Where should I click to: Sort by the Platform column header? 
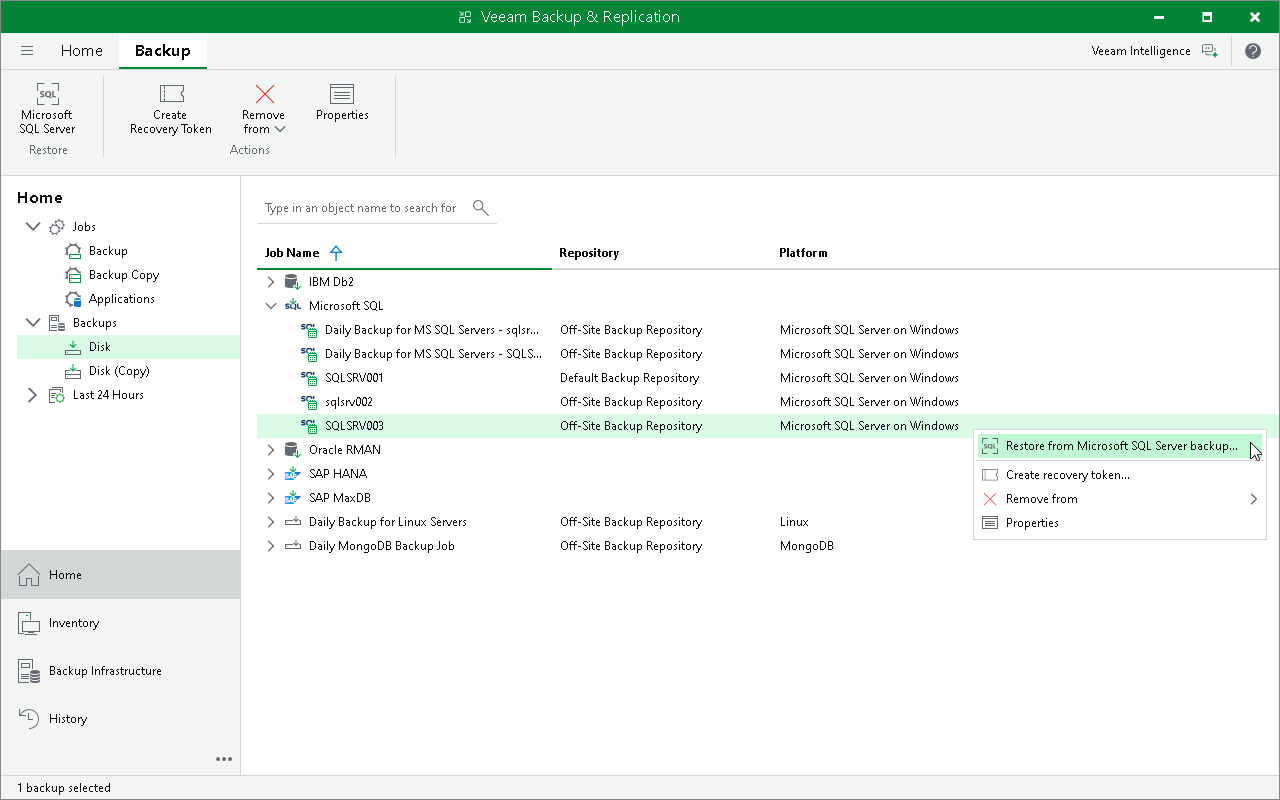pyautogui.click(x=803, y=253)
